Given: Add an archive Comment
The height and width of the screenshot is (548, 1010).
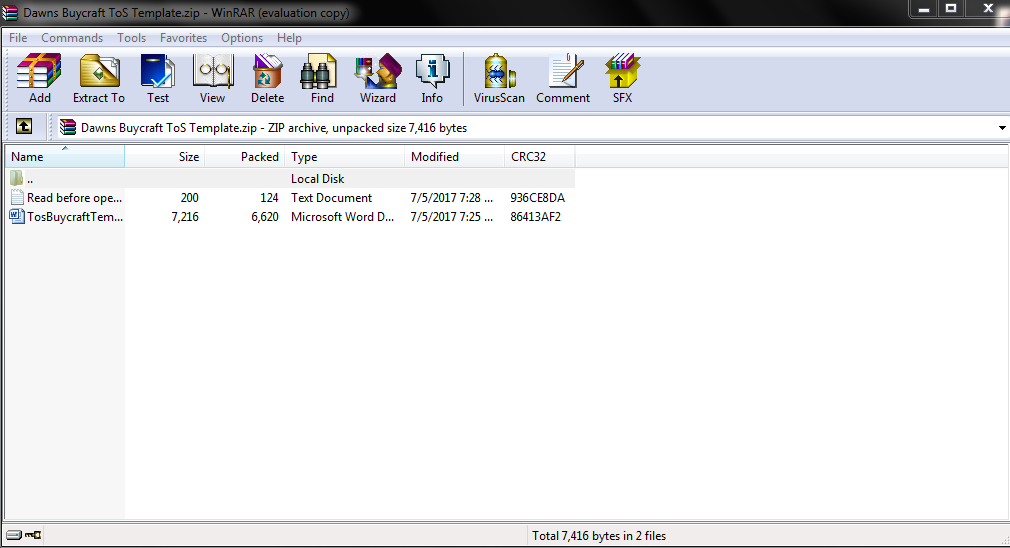Looking at the screenshot, I should 563,79.
